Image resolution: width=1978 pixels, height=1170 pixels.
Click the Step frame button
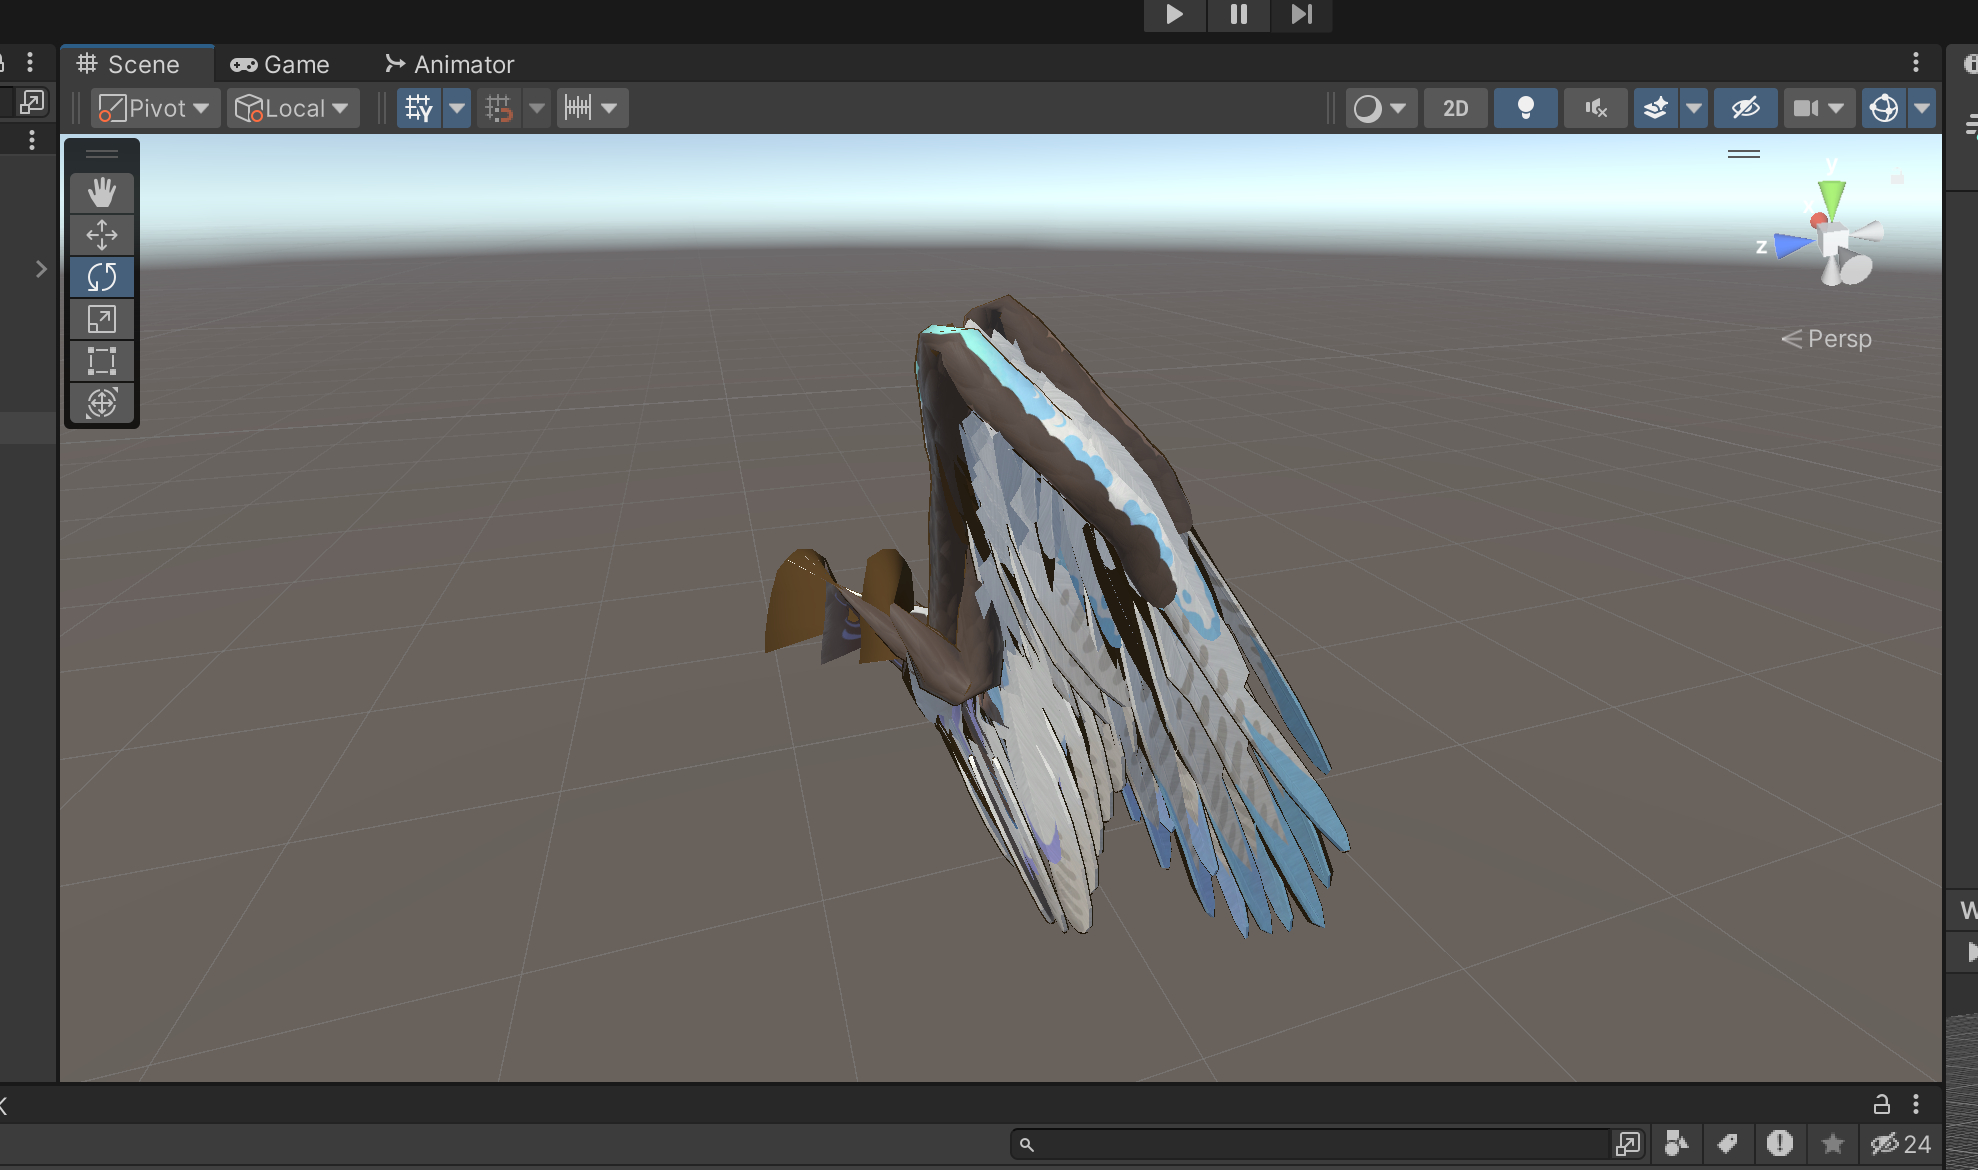coord(1301,14)
